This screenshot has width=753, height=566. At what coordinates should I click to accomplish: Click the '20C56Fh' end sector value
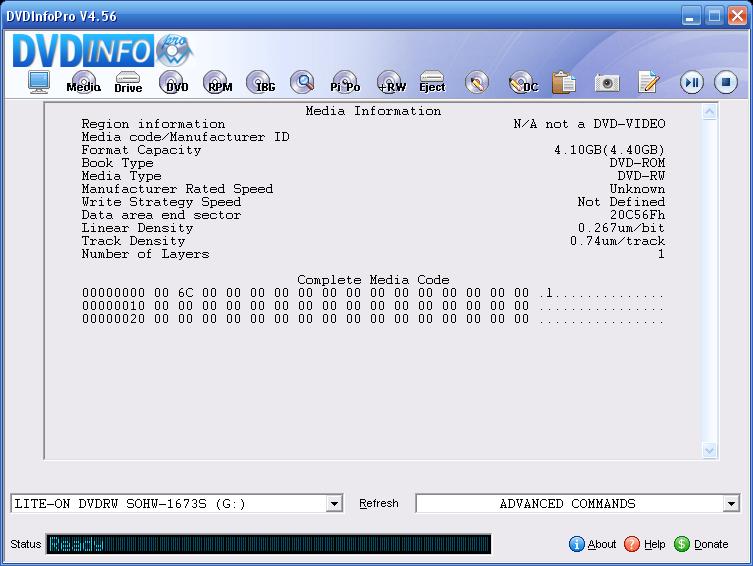637,215
